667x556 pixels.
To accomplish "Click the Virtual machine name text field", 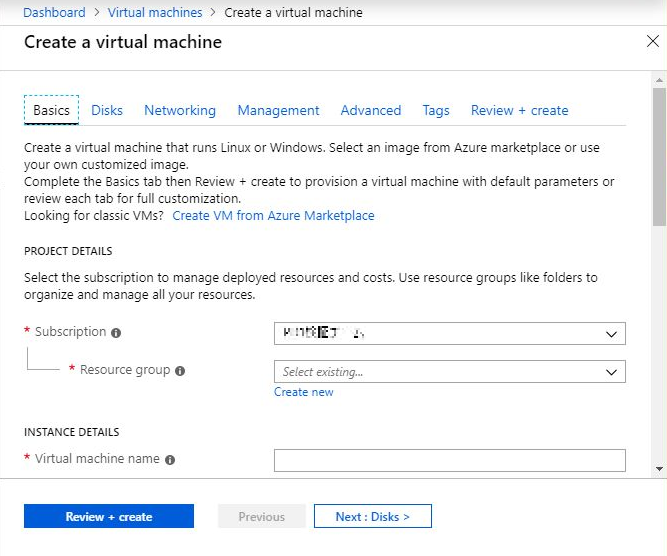I will tap(449, 460).
